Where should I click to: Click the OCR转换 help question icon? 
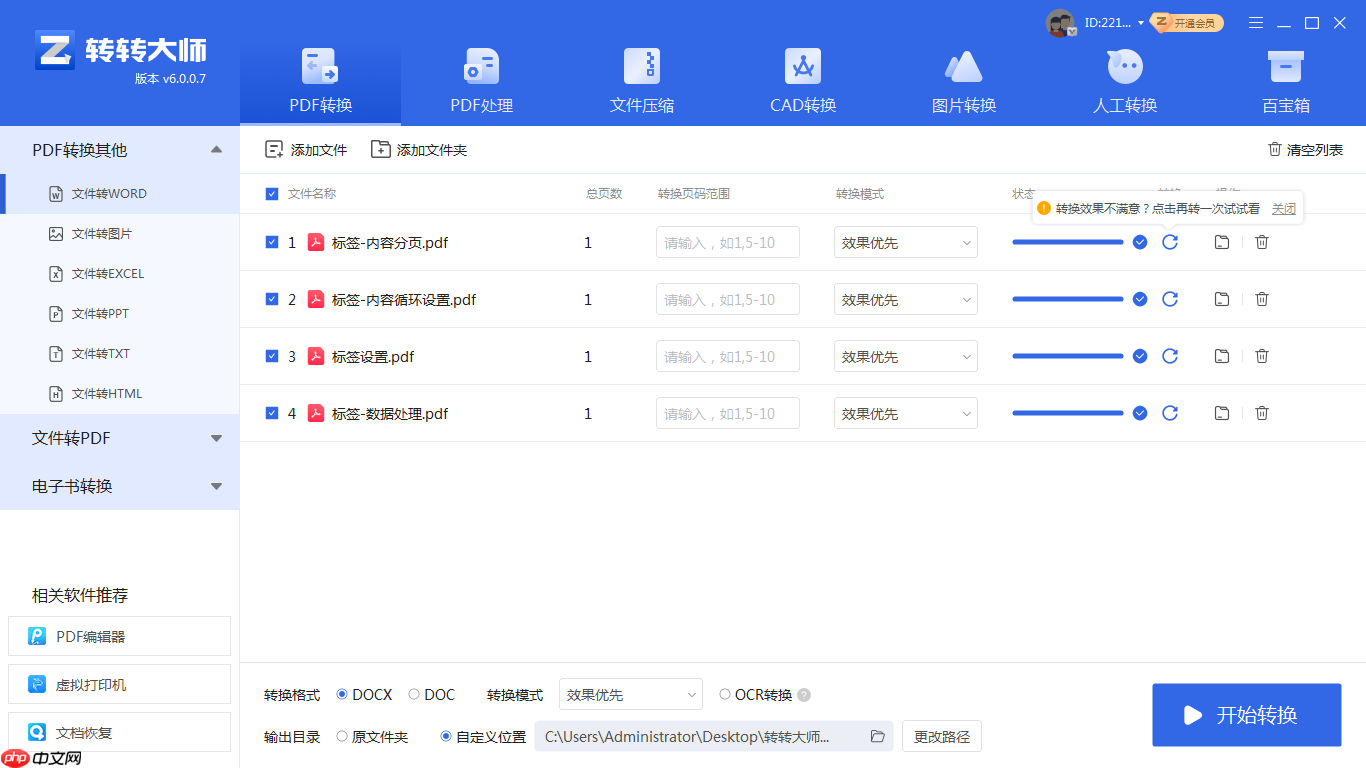click(x=804, y=695)
